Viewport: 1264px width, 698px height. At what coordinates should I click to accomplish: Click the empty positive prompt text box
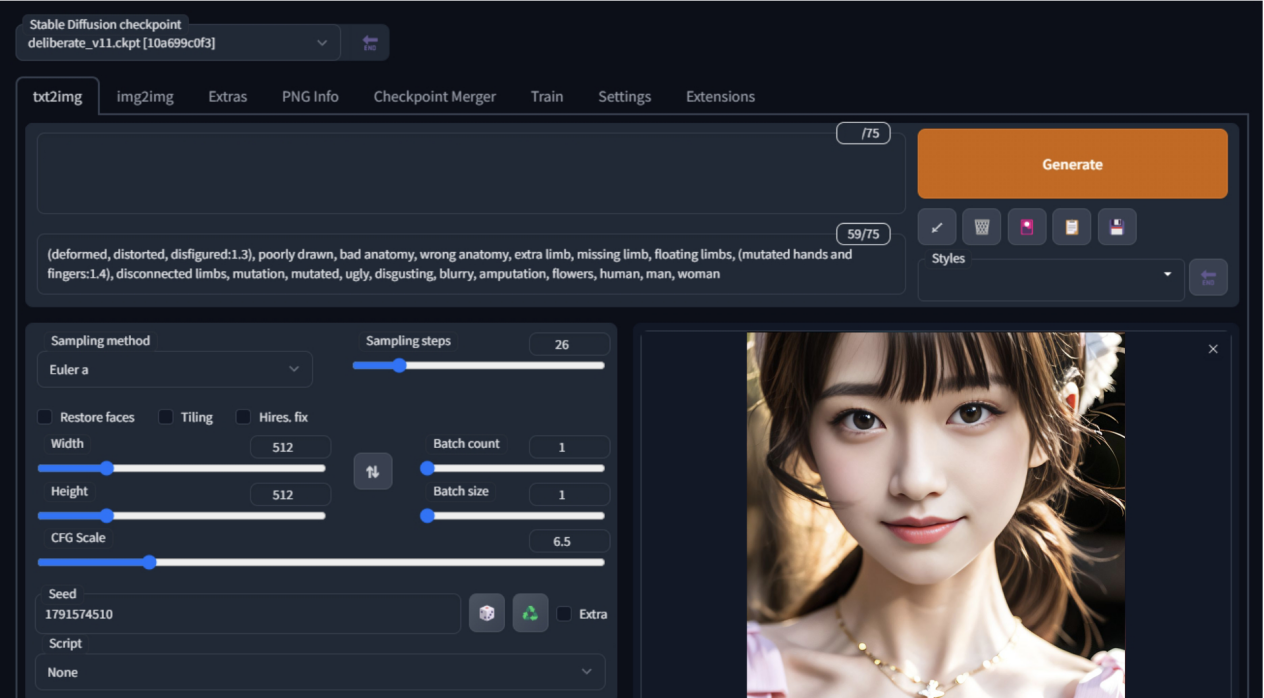coord(471,173)
